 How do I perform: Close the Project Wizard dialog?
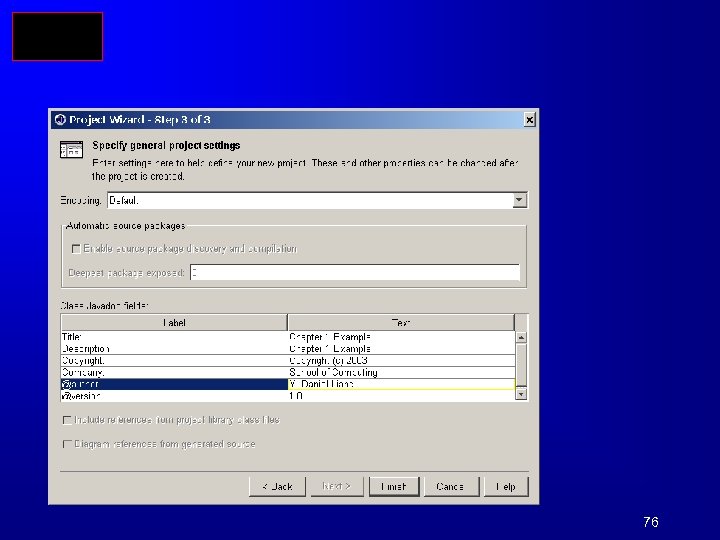pos(529,120)
